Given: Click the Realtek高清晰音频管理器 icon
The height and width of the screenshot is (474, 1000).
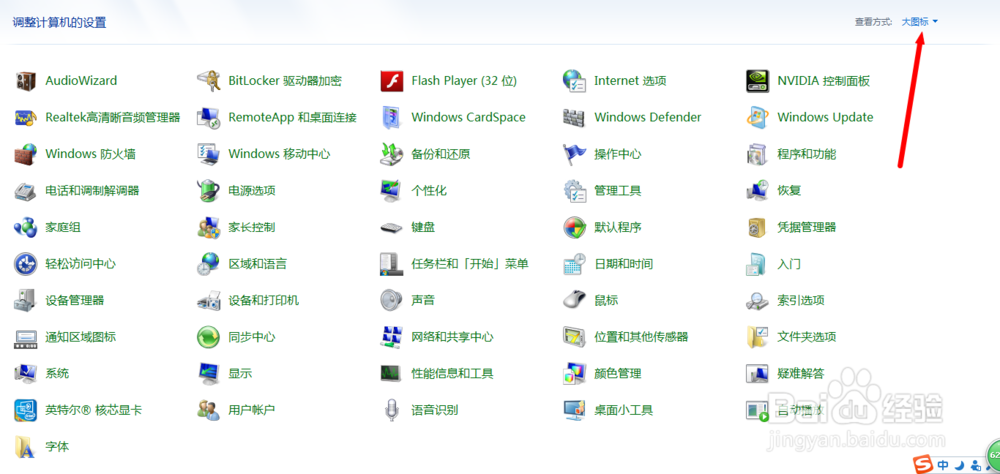Looking at the screenshot, I should (26, 117).
